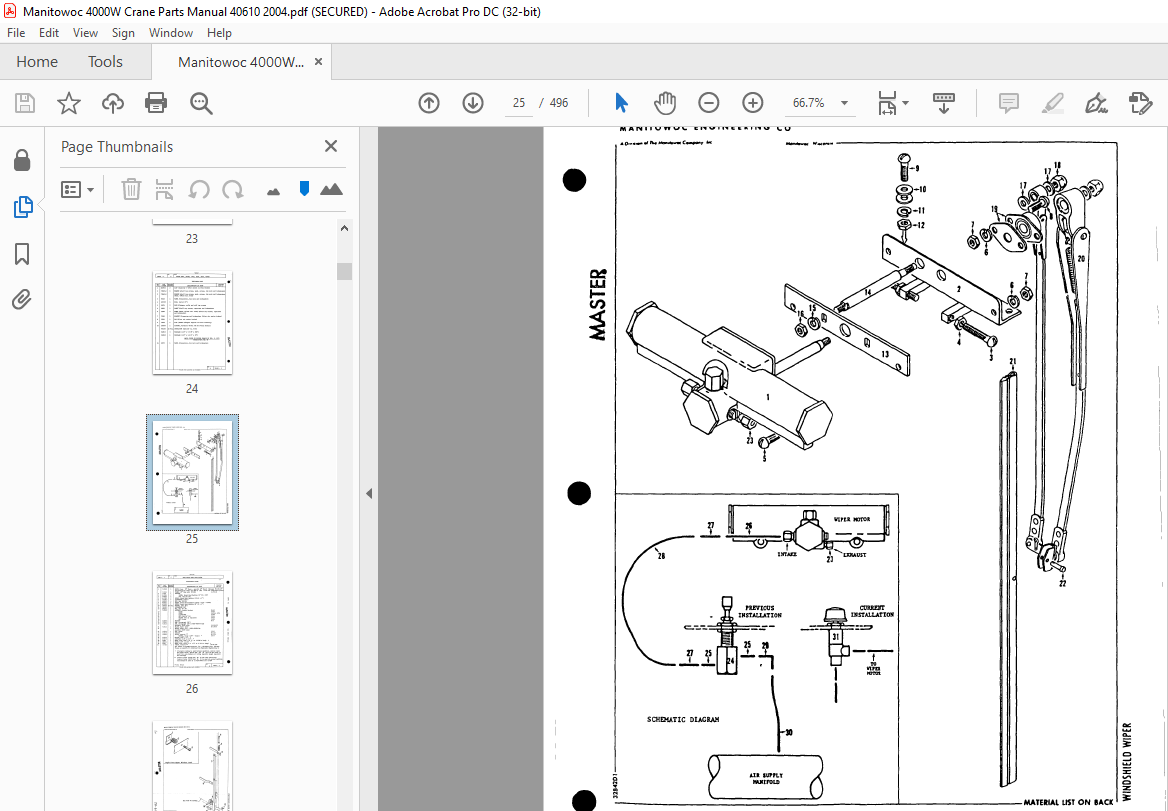Click the thumbnails scroll up arrow
1168x811 pixels.
pyautogui.click(x=344, y=229)
